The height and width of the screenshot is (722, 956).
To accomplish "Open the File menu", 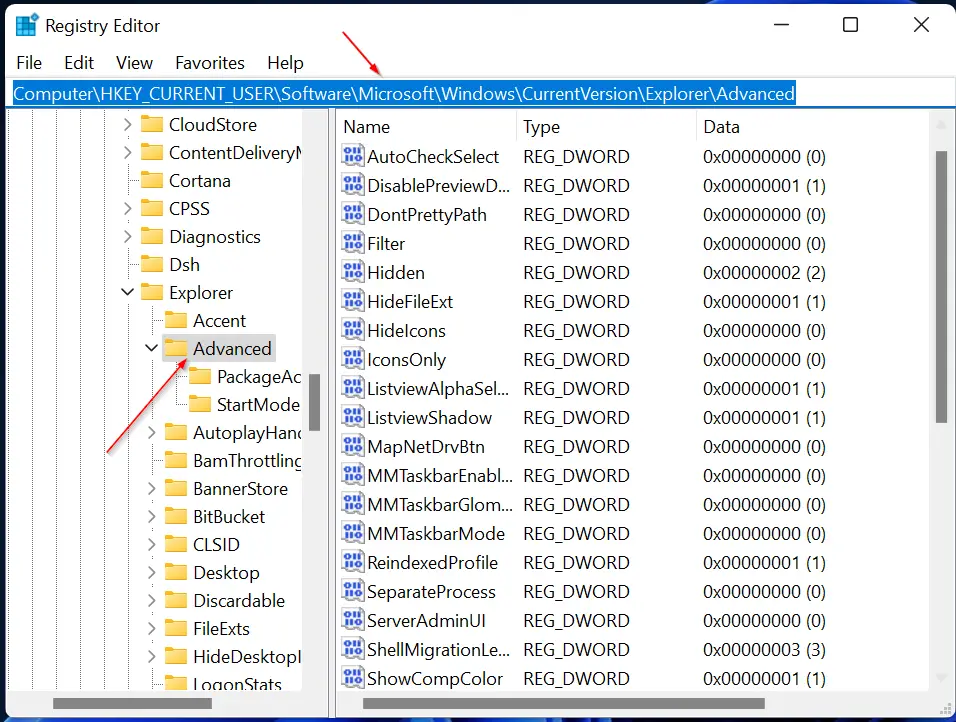I will [x=29, y=63].
